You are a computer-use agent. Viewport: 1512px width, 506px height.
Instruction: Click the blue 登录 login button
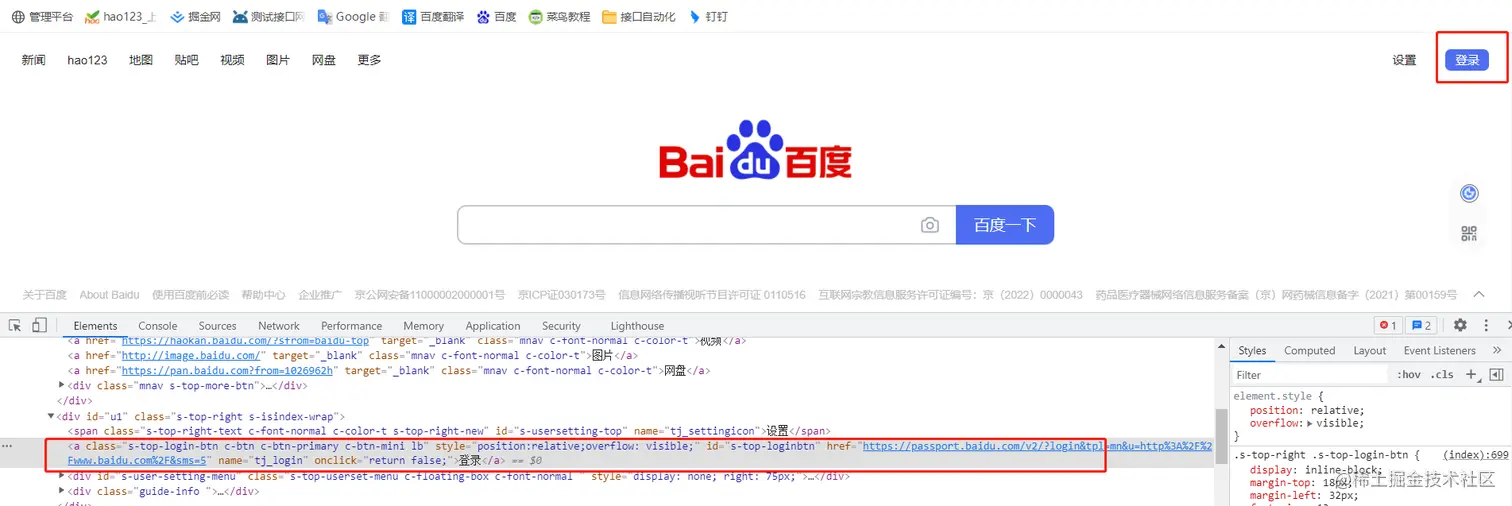(x=1467, y=60)
